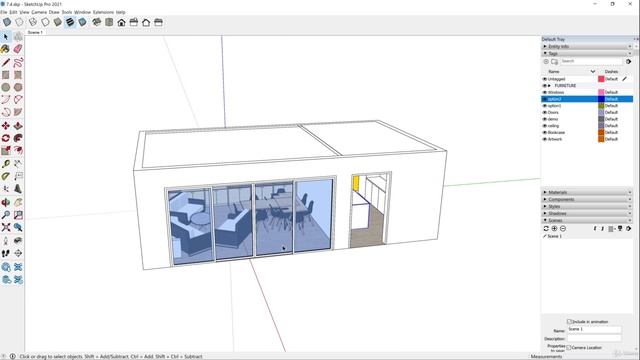This screenshot has height=360, width=640.
Task: Expand the FURNITURE folder tree arrow
Action: [x=549, y=86]
